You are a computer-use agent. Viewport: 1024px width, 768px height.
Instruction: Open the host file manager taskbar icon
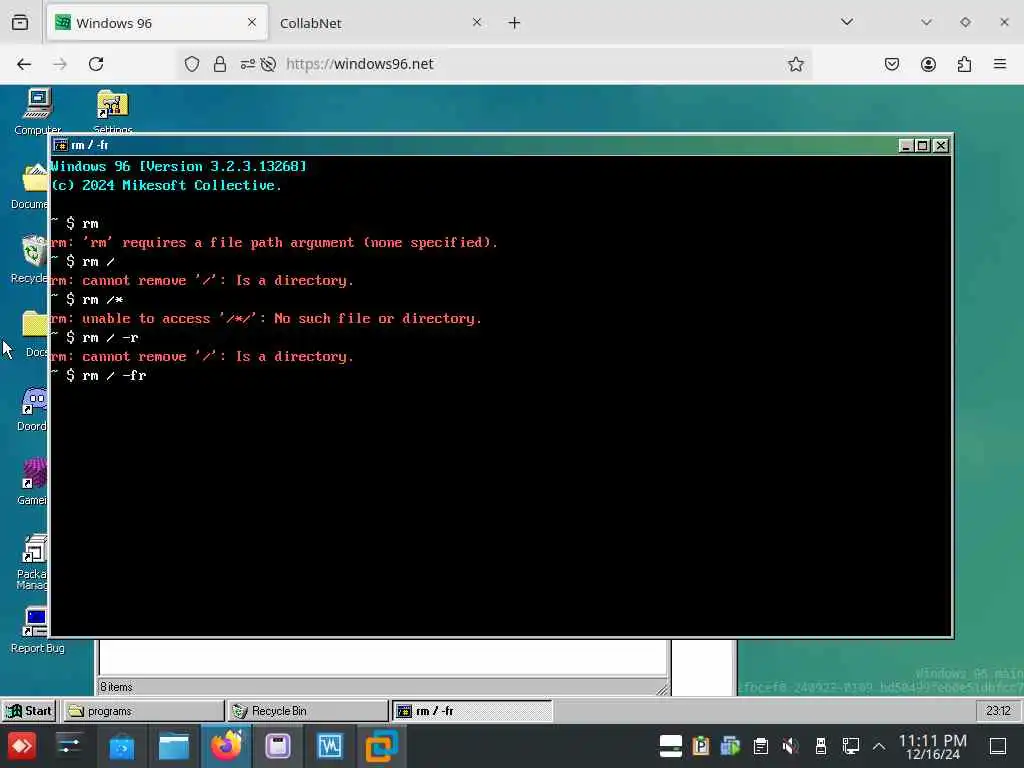[174, 746]
